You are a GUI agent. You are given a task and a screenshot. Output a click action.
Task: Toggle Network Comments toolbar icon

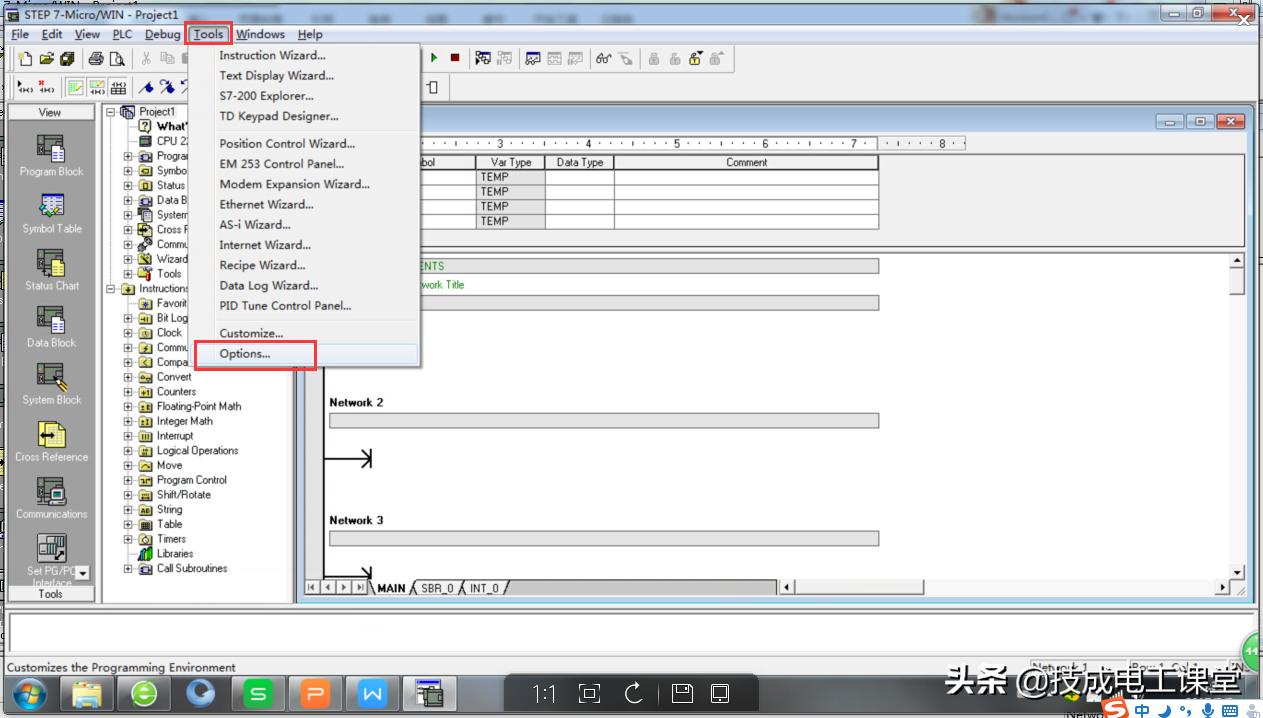[x=97, y=87]
